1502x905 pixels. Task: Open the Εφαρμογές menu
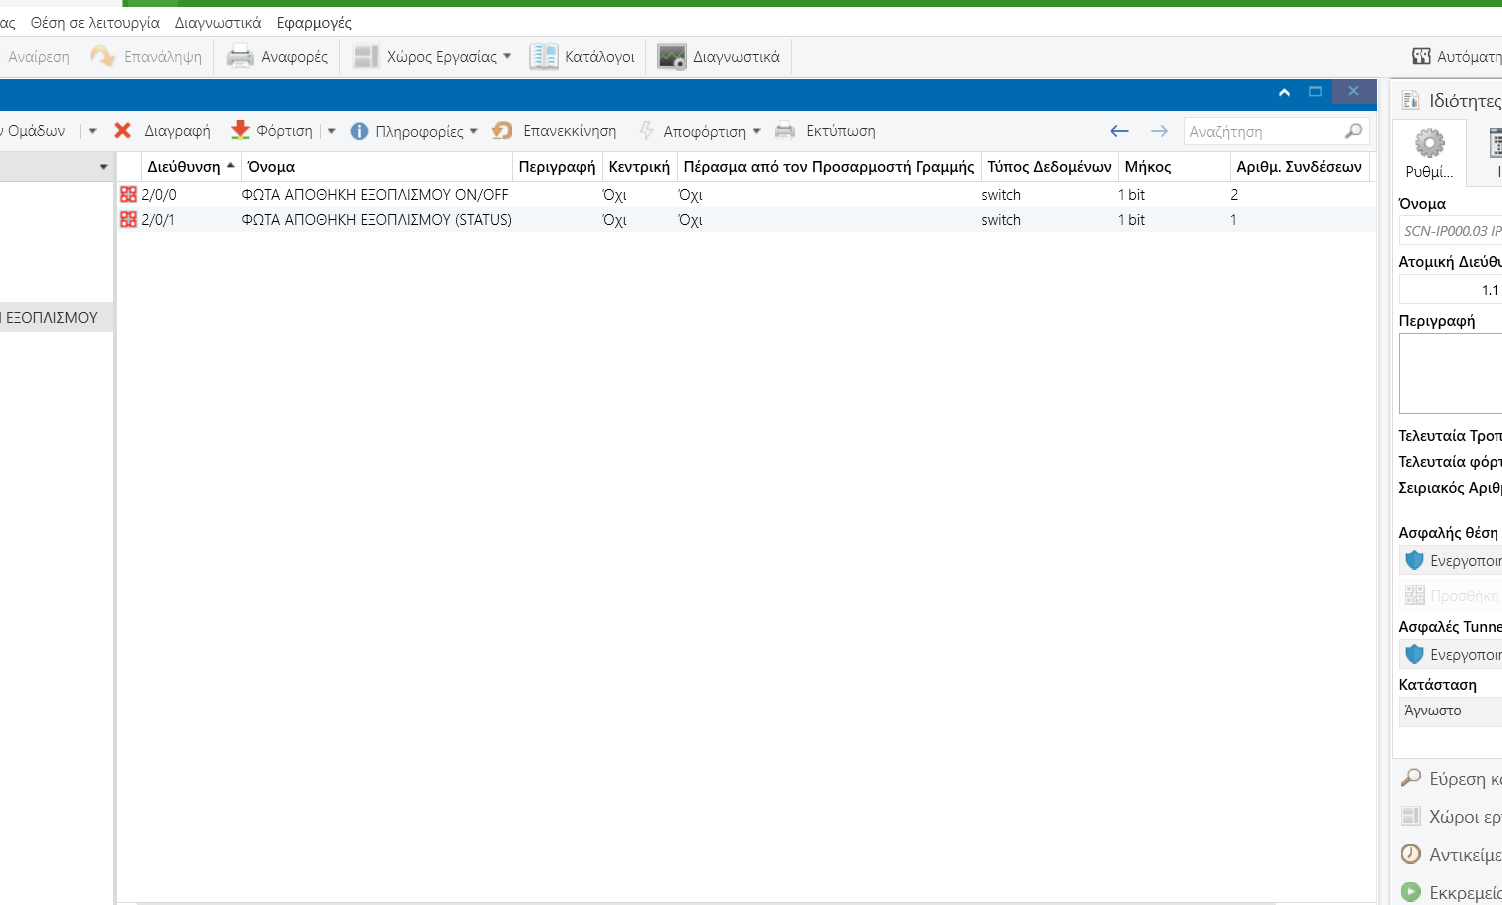pos(314,22)
